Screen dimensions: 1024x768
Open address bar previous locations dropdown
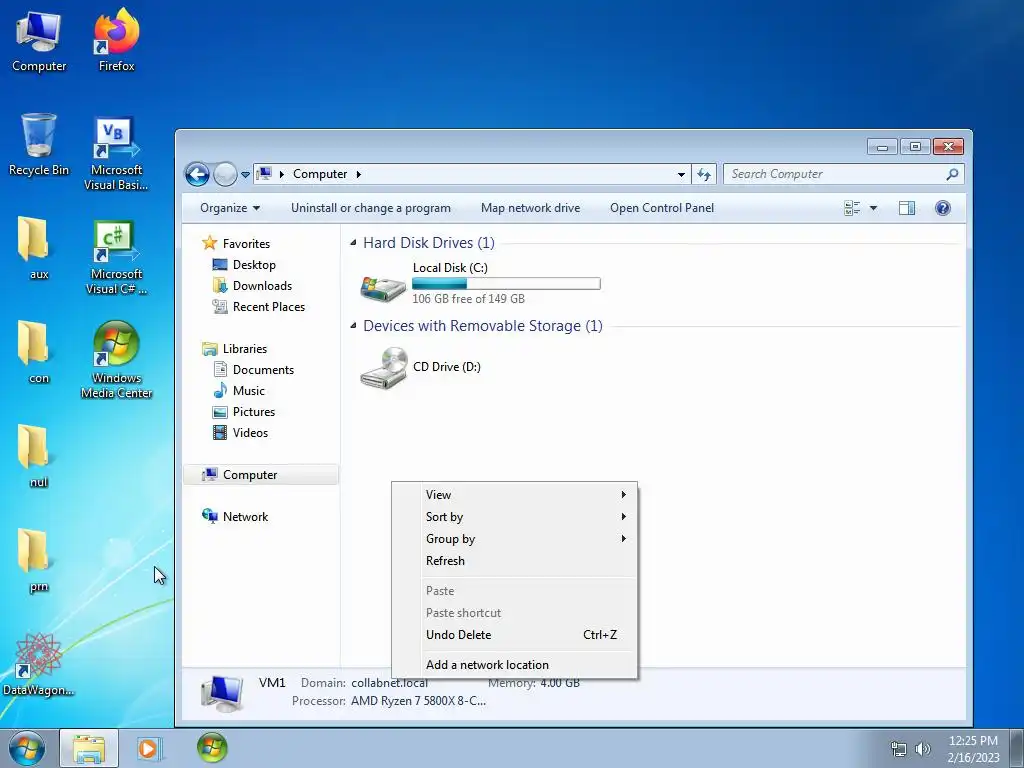point(681,174)
